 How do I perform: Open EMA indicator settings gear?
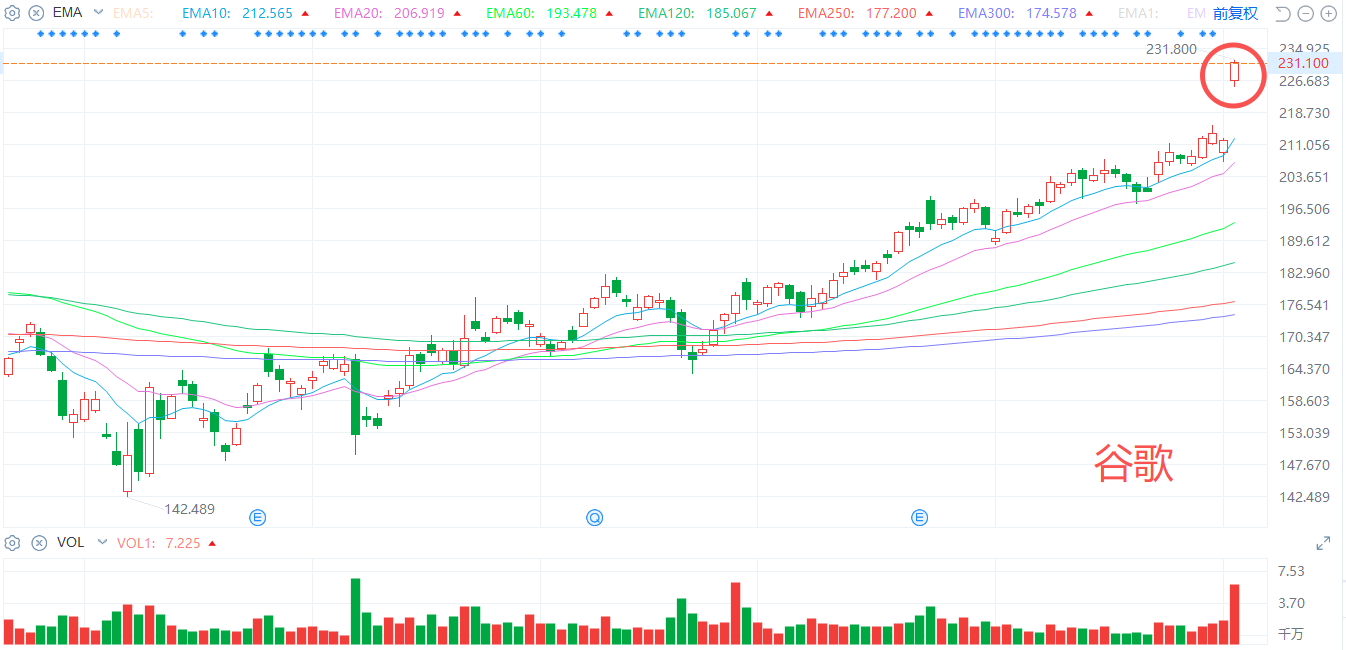[13, 13]
